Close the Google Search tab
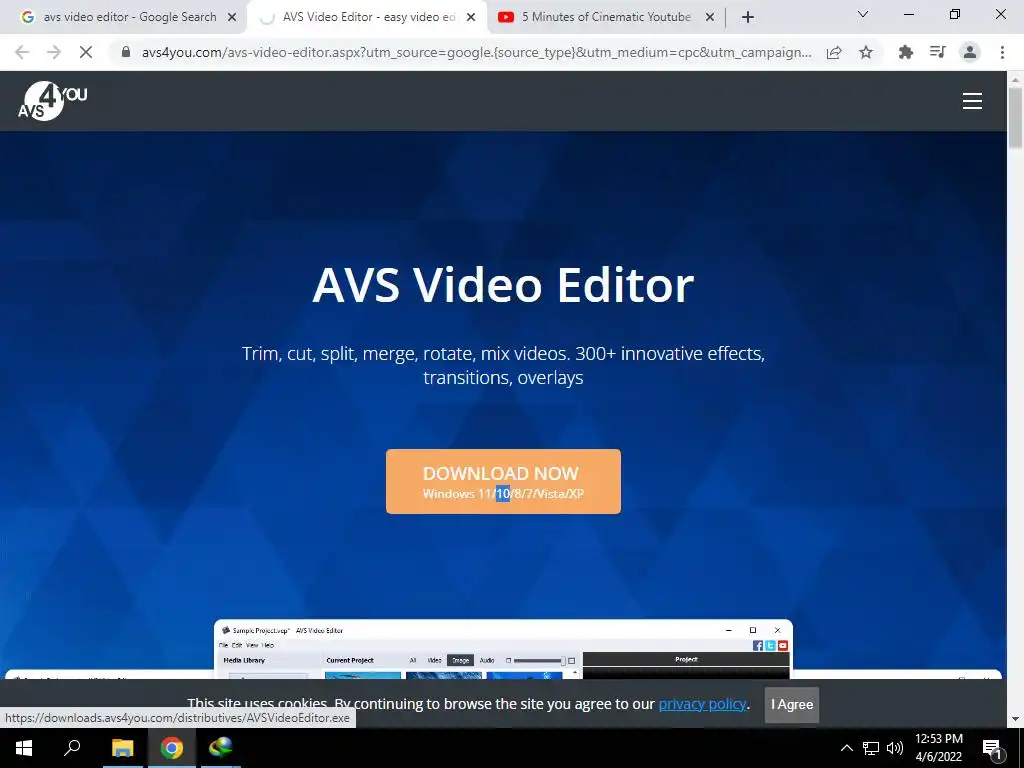The height and width of the screenshot is (768, 1024). click(x=231, y=18)
